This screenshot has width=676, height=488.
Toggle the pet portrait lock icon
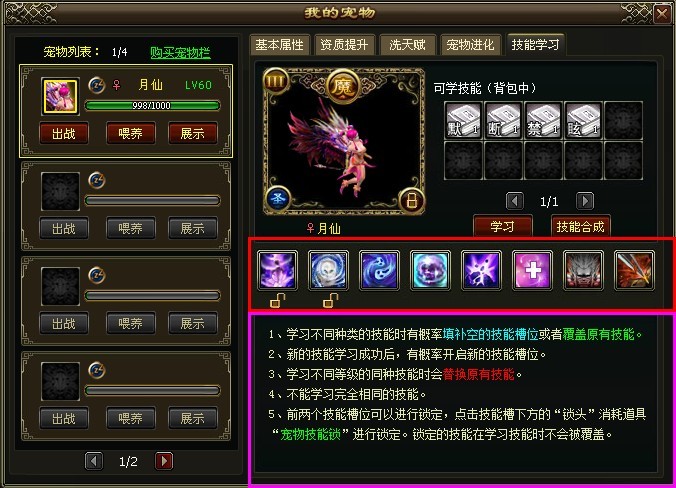coord(411,200)
